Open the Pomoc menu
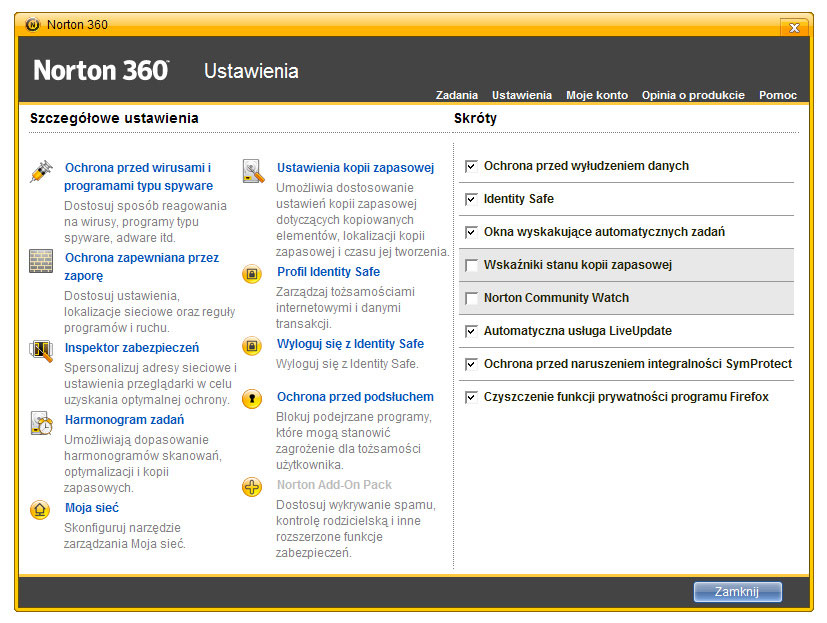 click(x=777, y=95)
